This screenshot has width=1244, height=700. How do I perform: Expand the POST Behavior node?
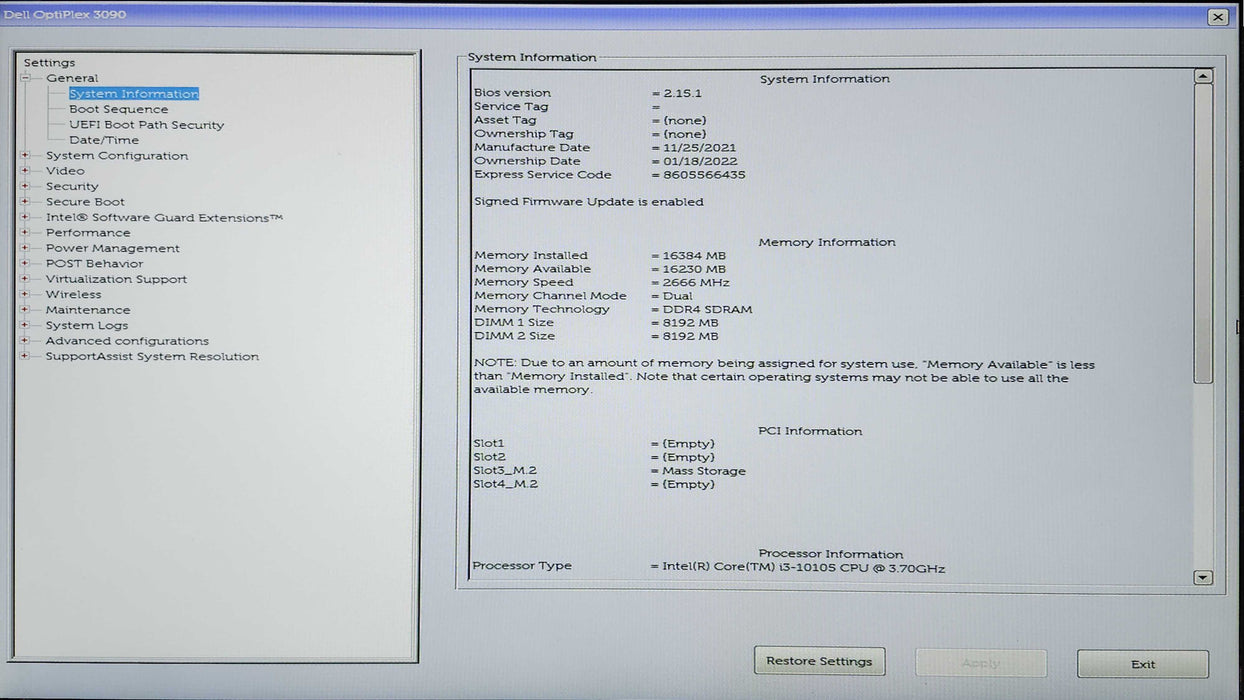[x=26, y=263]
